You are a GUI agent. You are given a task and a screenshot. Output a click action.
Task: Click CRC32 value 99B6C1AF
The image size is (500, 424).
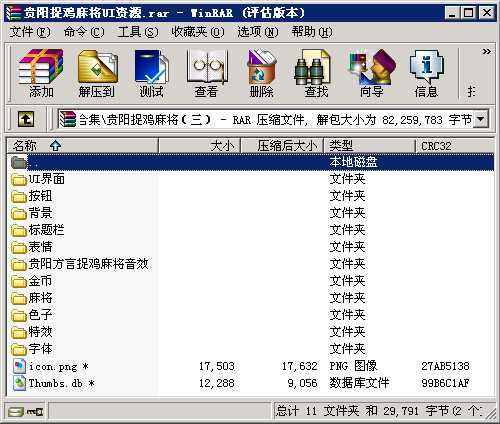pyautogui.click(x=445, y=383)
